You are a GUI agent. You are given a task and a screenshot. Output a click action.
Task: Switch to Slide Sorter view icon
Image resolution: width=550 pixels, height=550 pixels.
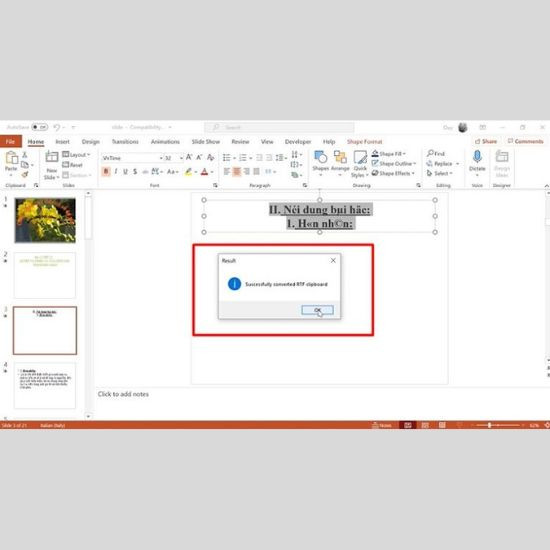click(x=425, y=425)
